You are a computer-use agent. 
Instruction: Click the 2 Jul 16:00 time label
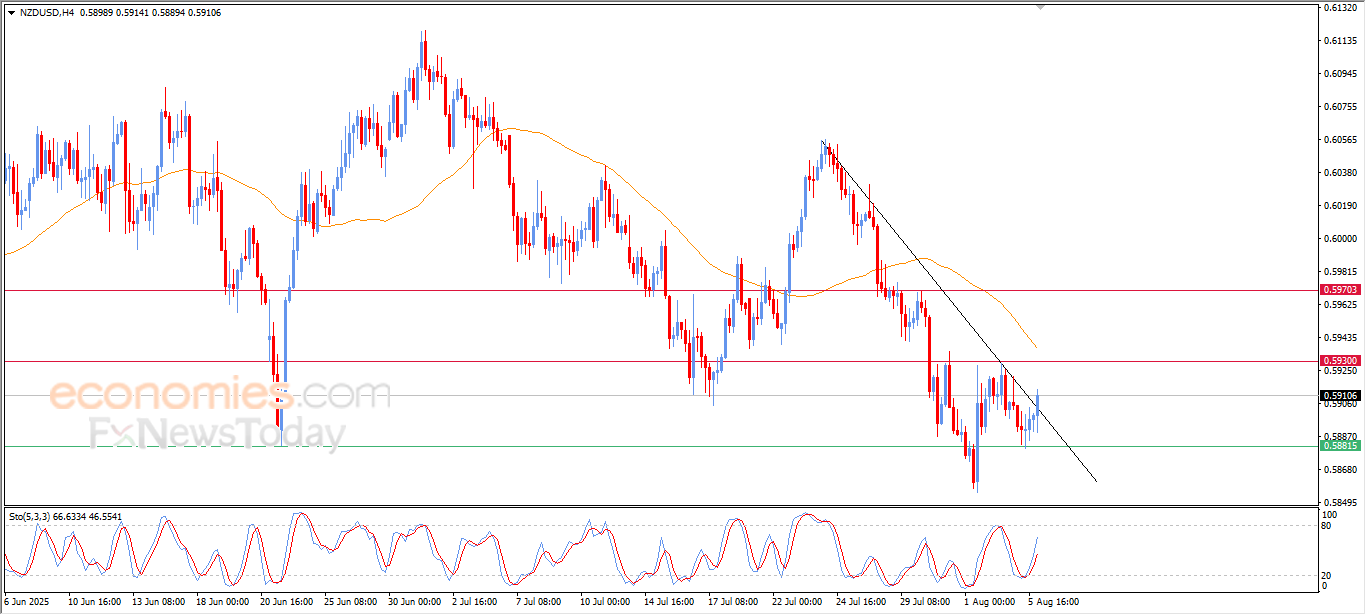477,602
